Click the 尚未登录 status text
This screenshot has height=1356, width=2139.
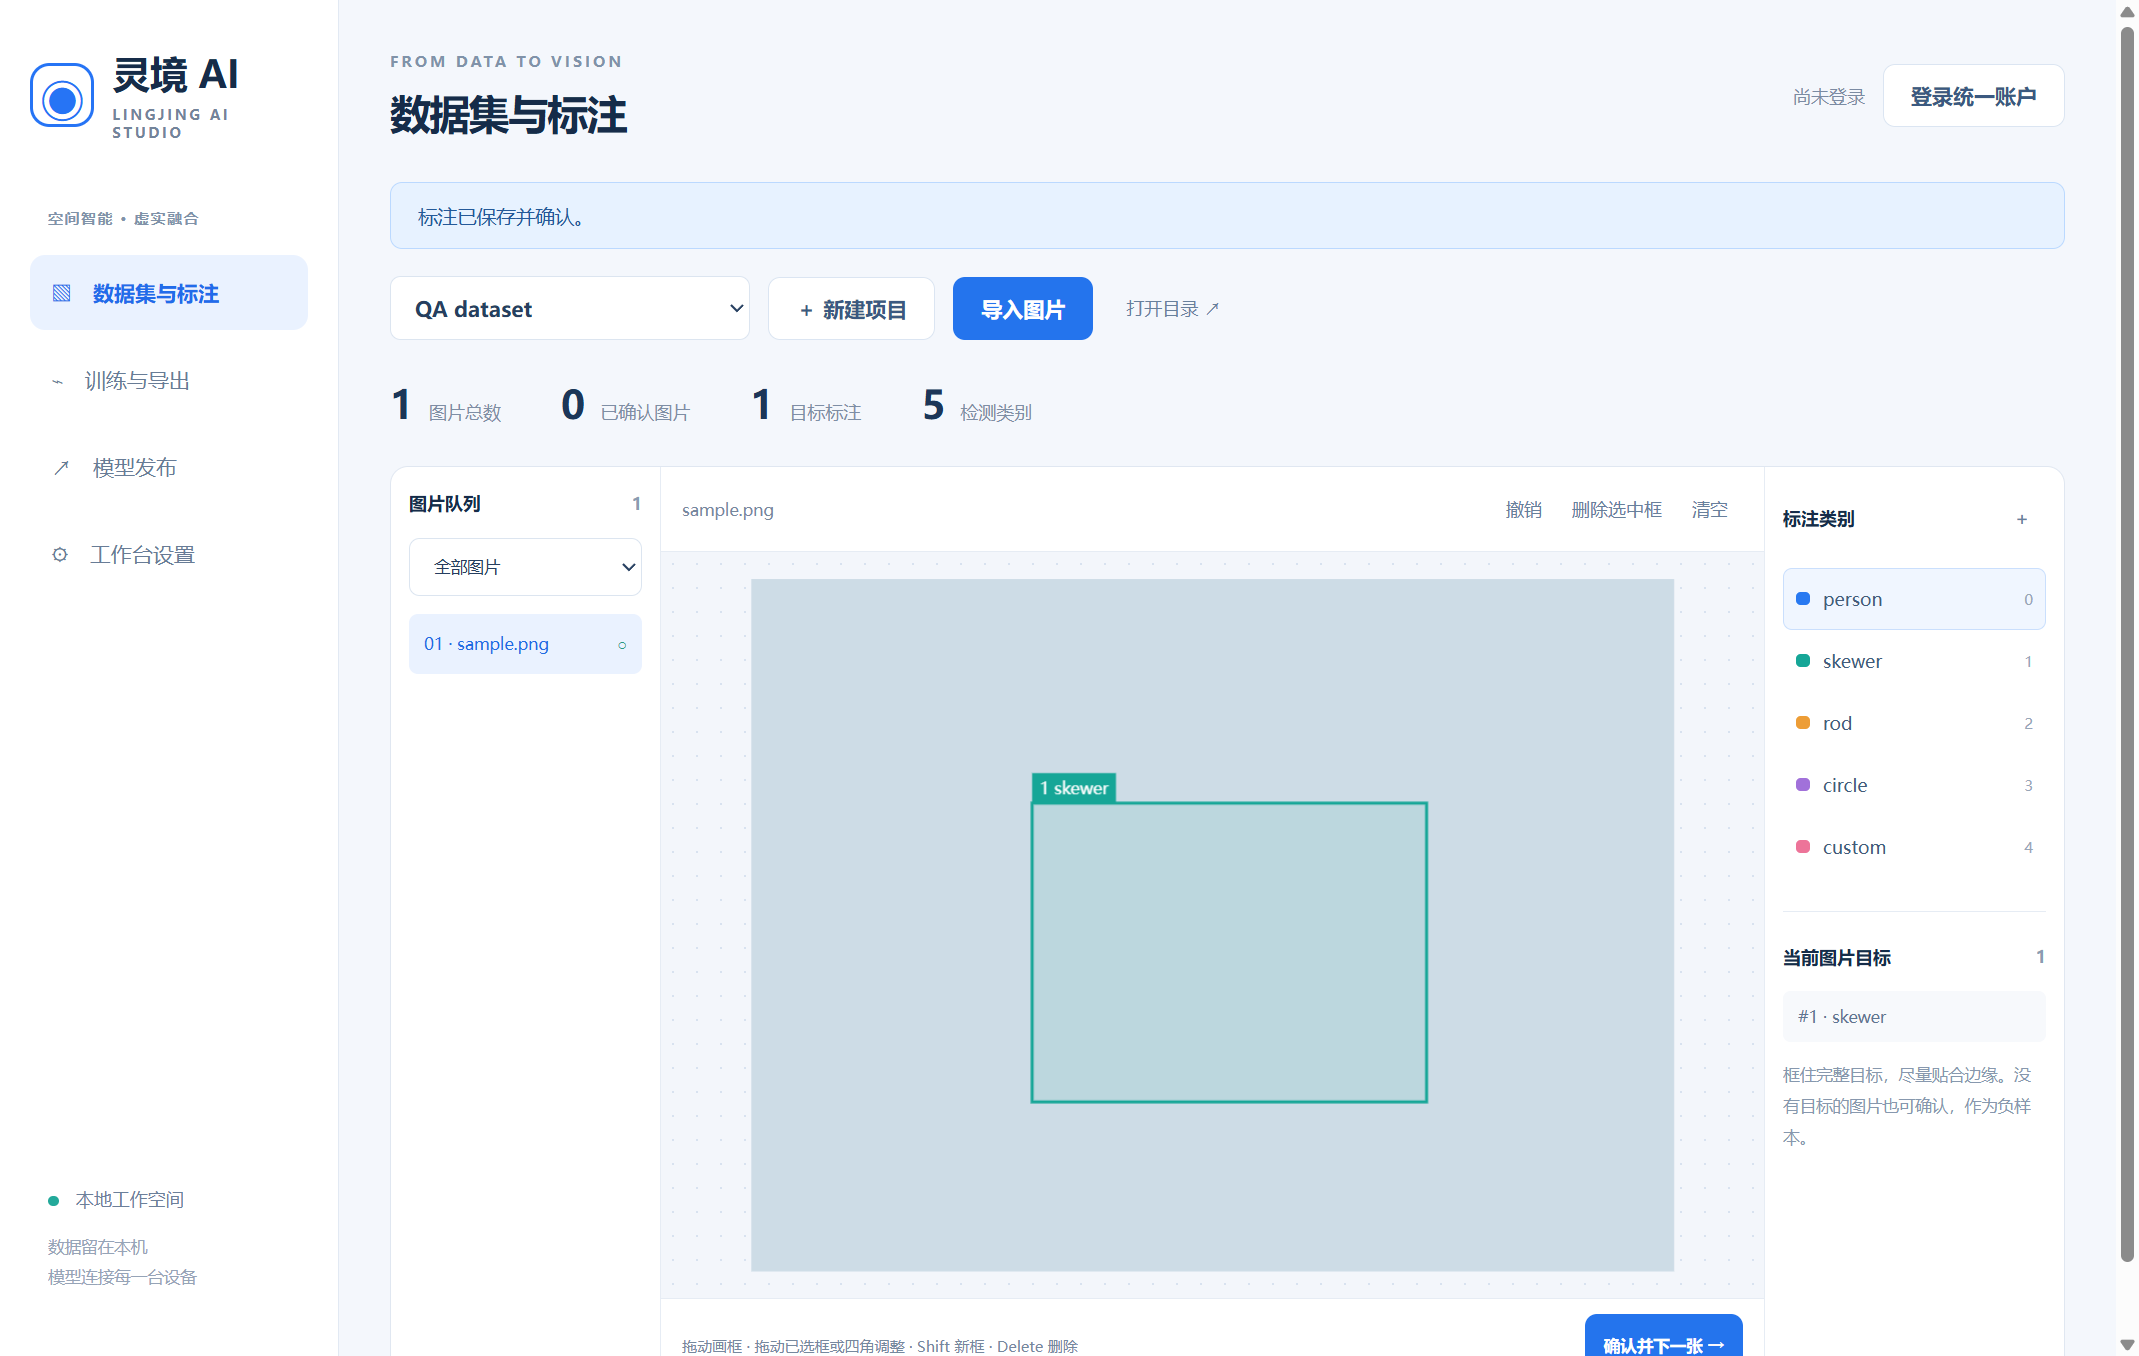click(1829, 97)
